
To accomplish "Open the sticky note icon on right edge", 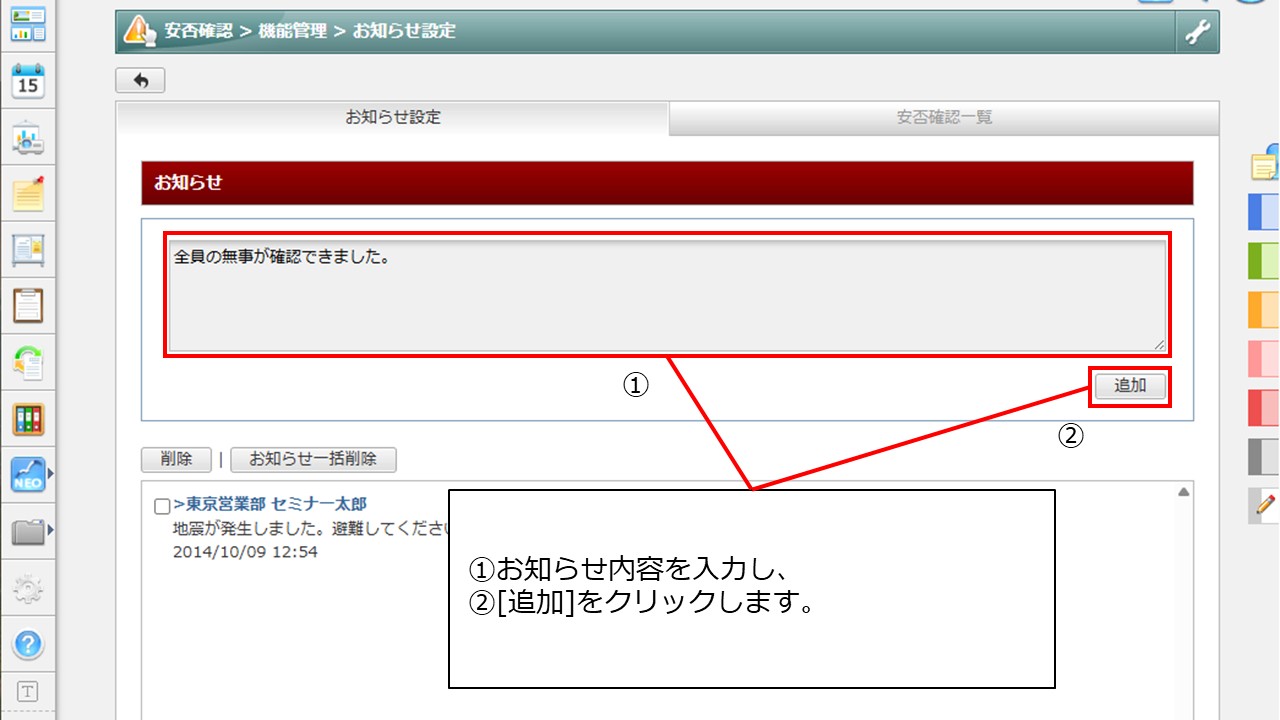I will coord(1266,163).
